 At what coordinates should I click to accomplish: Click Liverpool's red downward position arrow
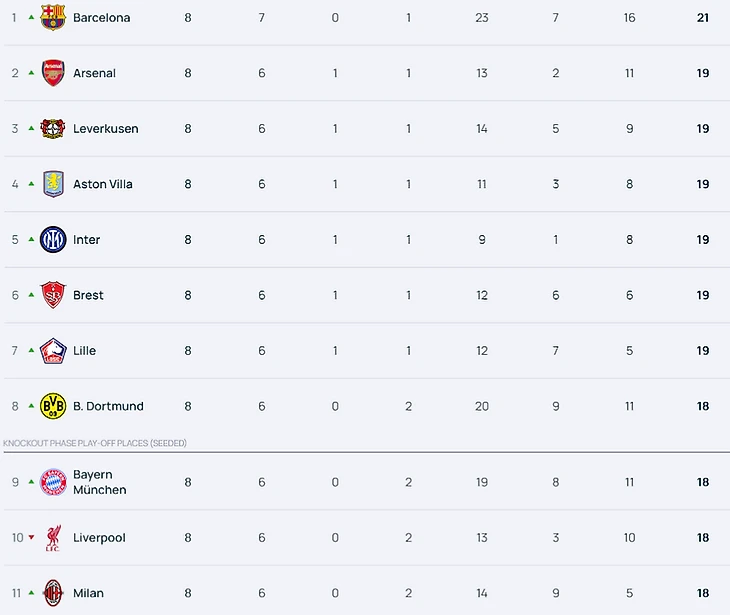pyautogui.click(x=31, y=538)
